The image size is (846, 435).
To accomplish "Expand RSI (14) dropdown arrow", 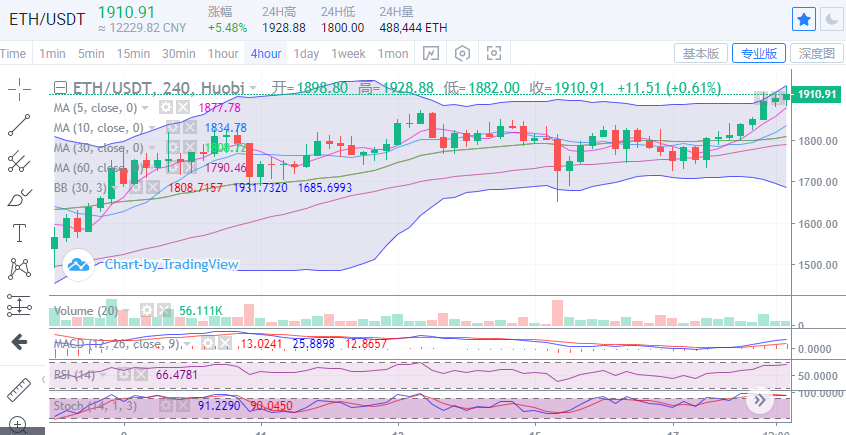I will coord(104,375).
